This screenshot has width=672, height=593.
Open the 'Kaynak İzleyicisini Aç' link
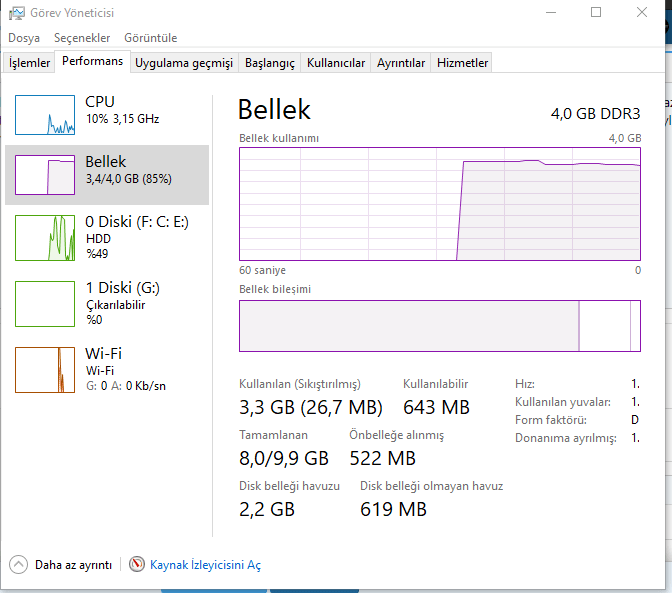pos(205,565)
